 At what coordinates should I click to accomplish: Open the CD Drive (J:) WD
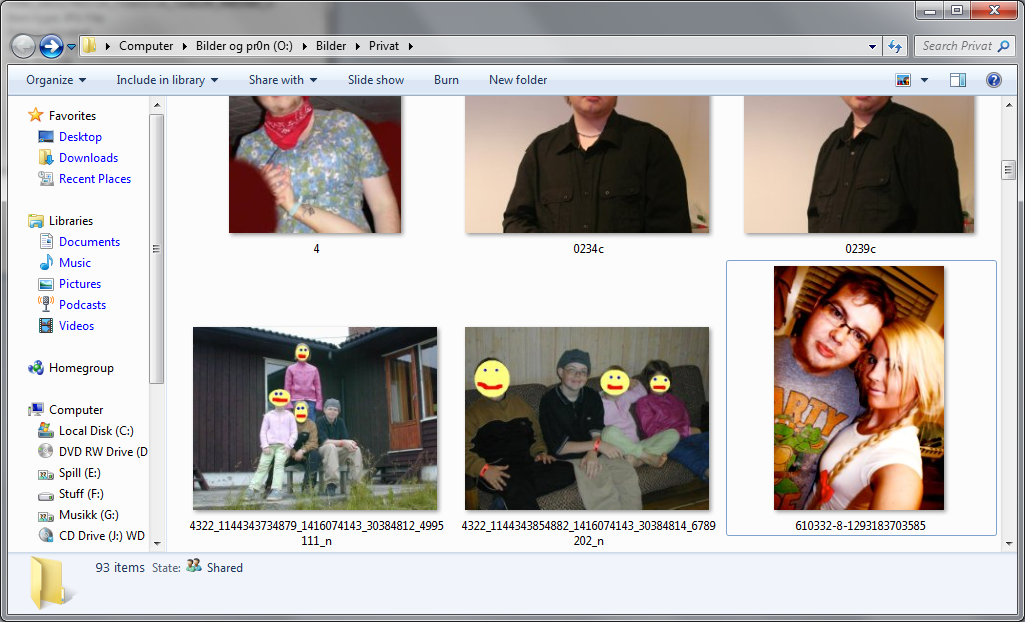[102, 535]
